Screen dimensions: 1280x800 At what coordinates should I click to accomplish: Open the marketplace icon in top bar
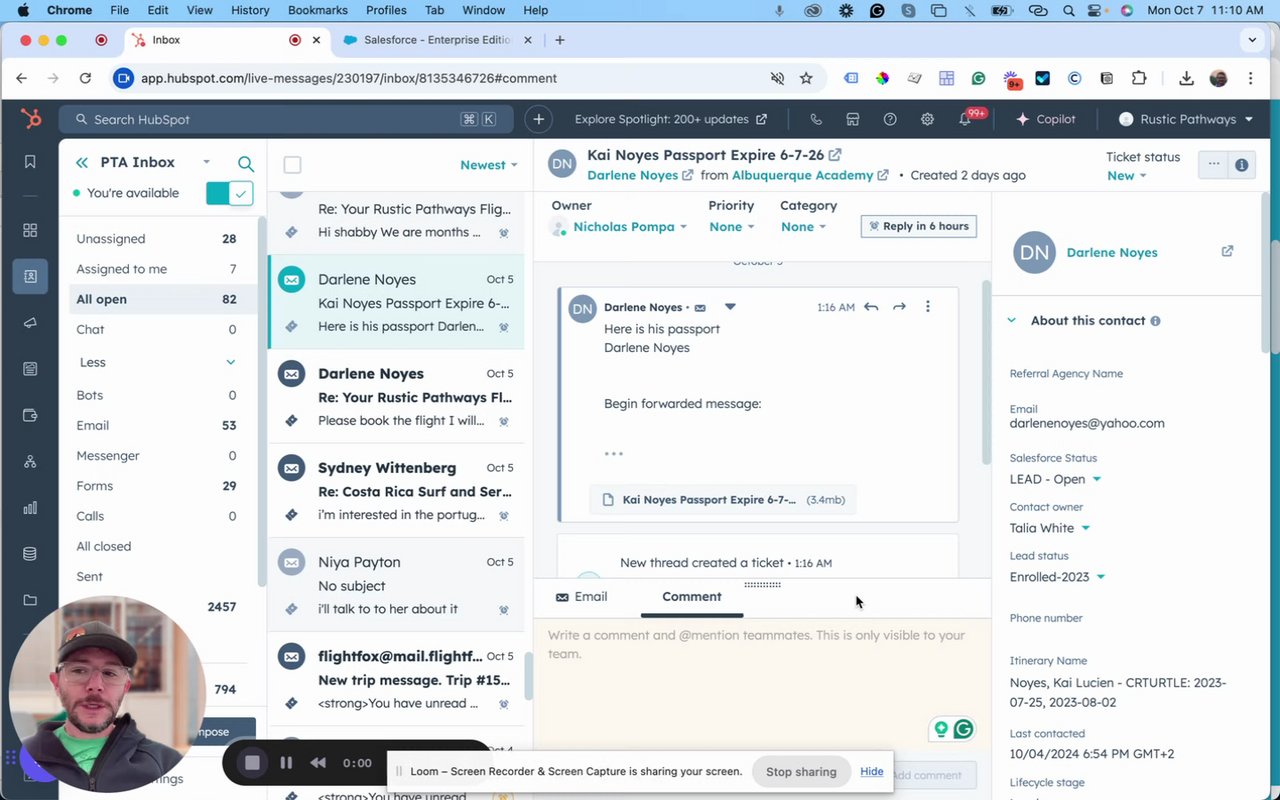853,119
